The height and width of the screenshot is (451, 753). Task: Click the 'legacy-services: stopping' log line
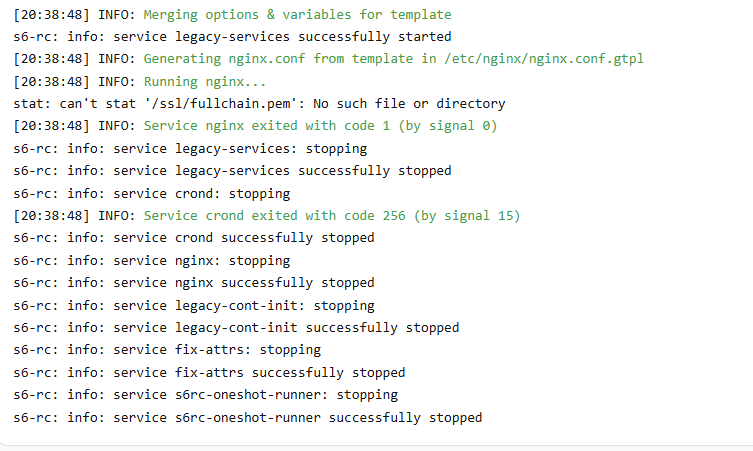coord(190,149)
